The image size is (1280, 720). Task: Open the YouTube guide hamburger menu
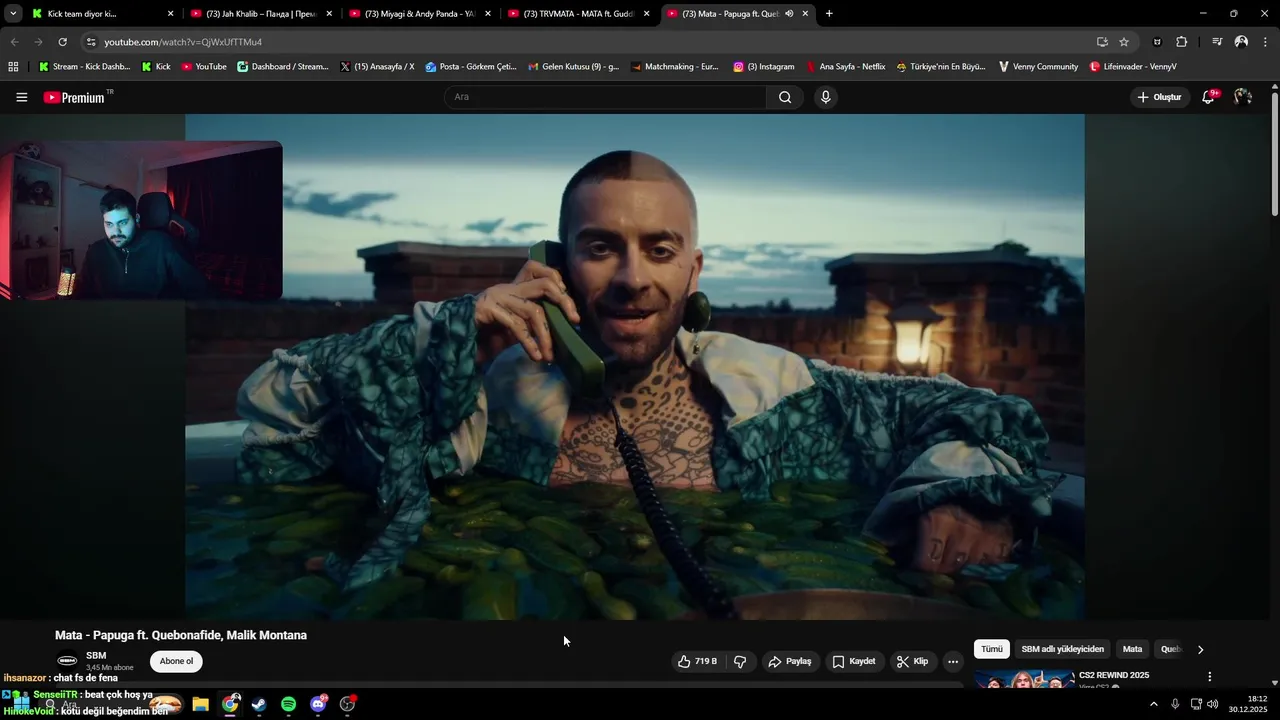click(21, 97)
